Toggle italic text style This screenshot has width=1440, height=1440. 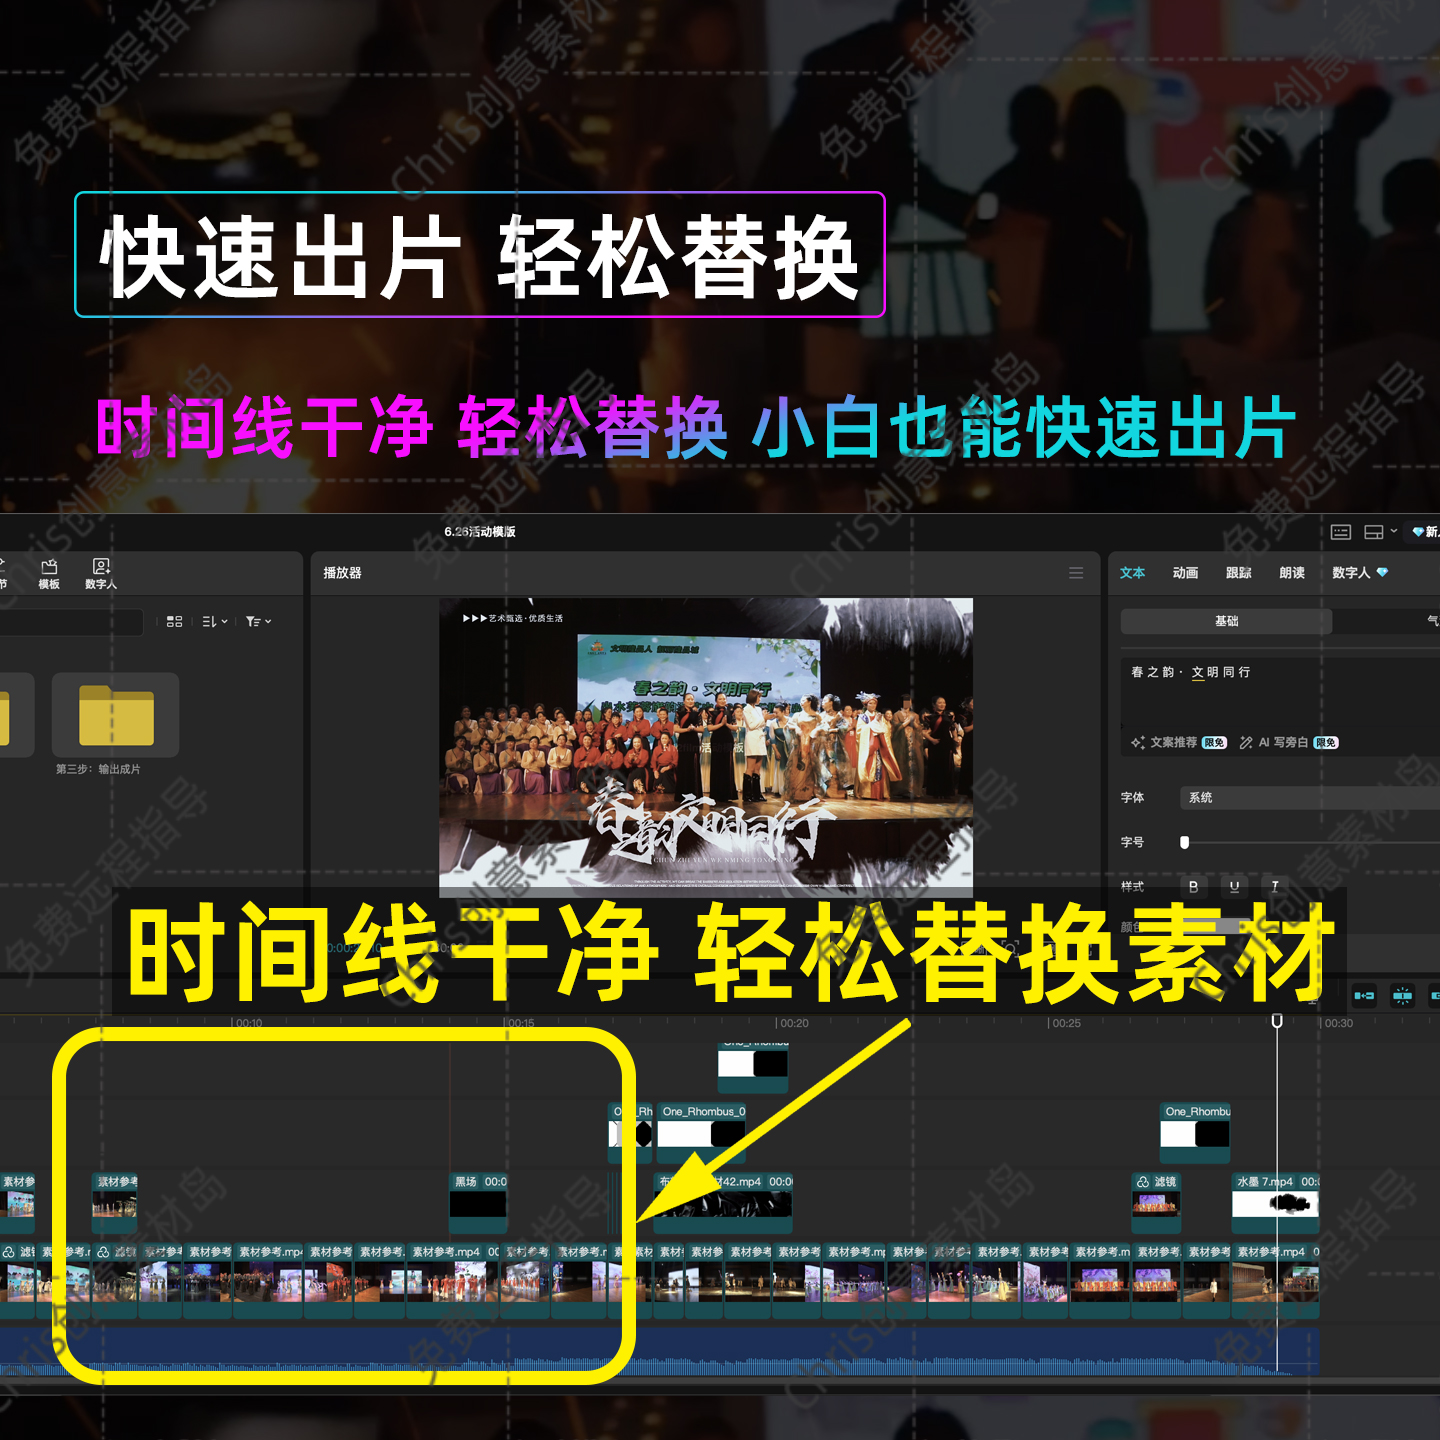pyautogui.click(x=1275, y=886)
